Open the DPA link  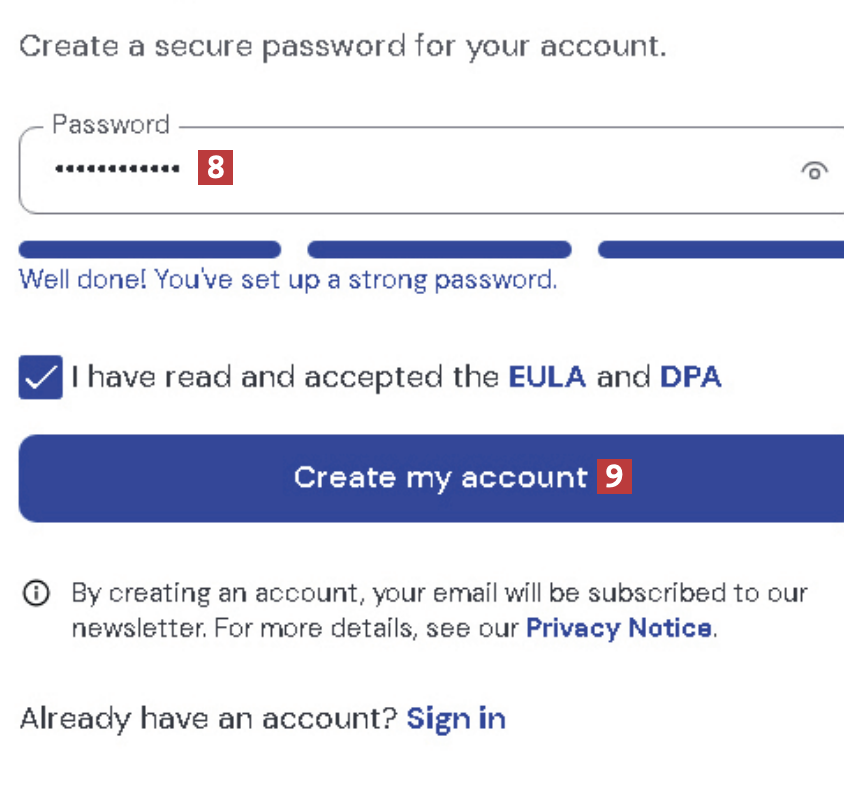690,377
